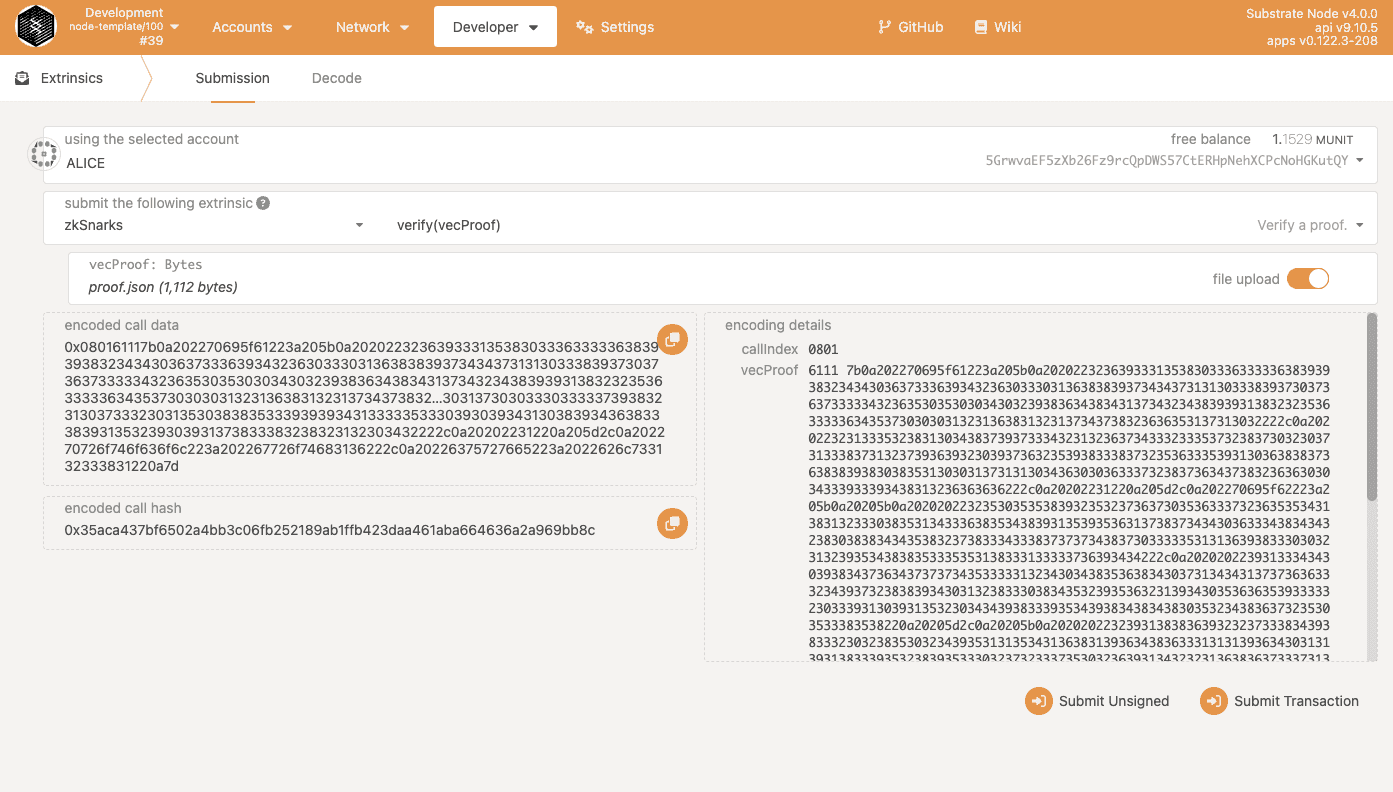This screenshot has height=792, width=1393.
Task: Disable the file upload toggle
Action: (1308, 278)
